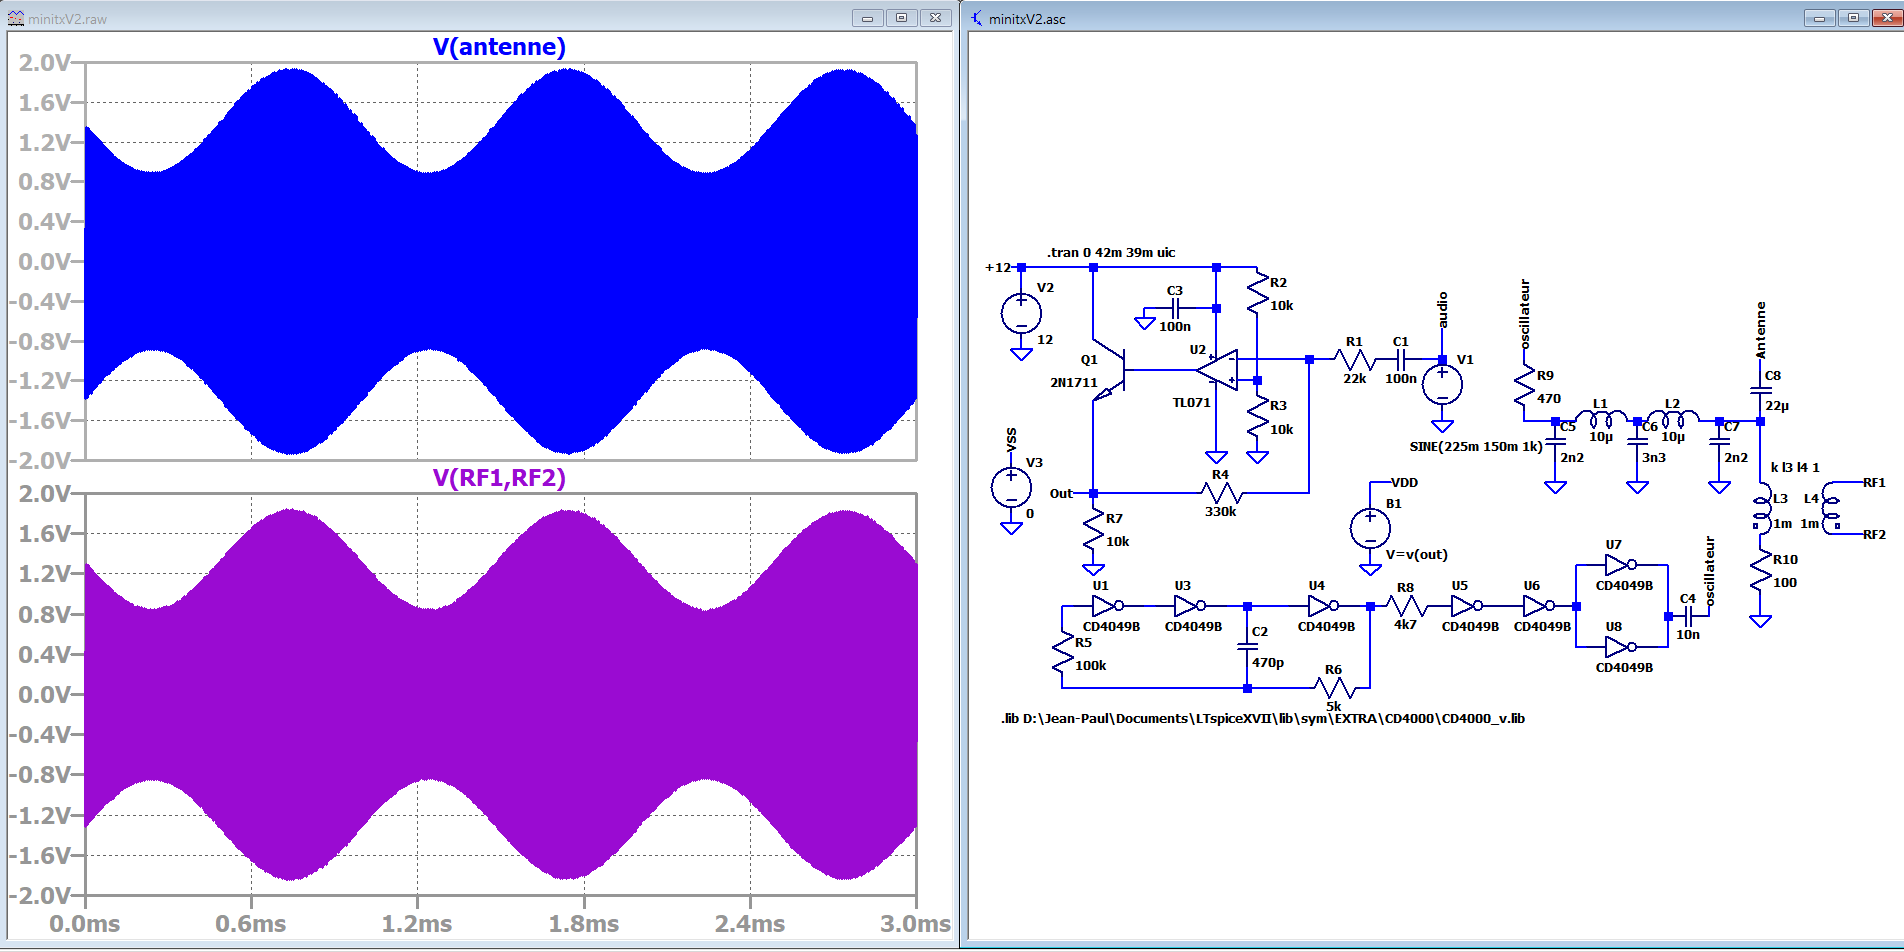Close the minitxV2.asc schematic window
Screen dimensions: 1904x952
click(x=1887, y=18)
